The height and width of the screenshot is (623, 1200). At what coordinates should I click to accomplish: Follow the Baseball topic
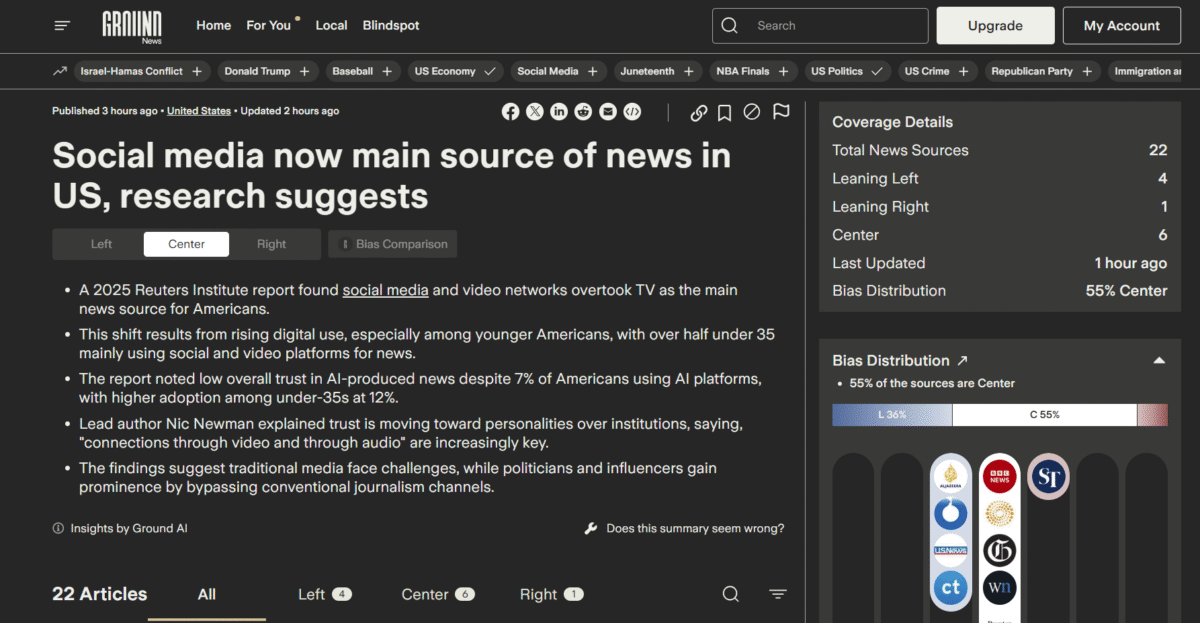tap(387, 71)
